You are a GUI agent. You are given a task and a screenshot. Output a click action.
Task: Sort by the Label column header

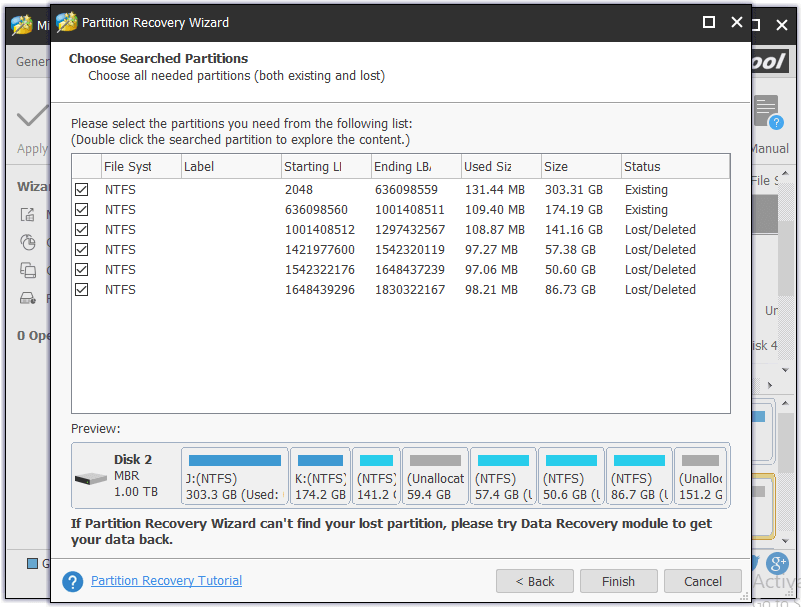(231, 167)
